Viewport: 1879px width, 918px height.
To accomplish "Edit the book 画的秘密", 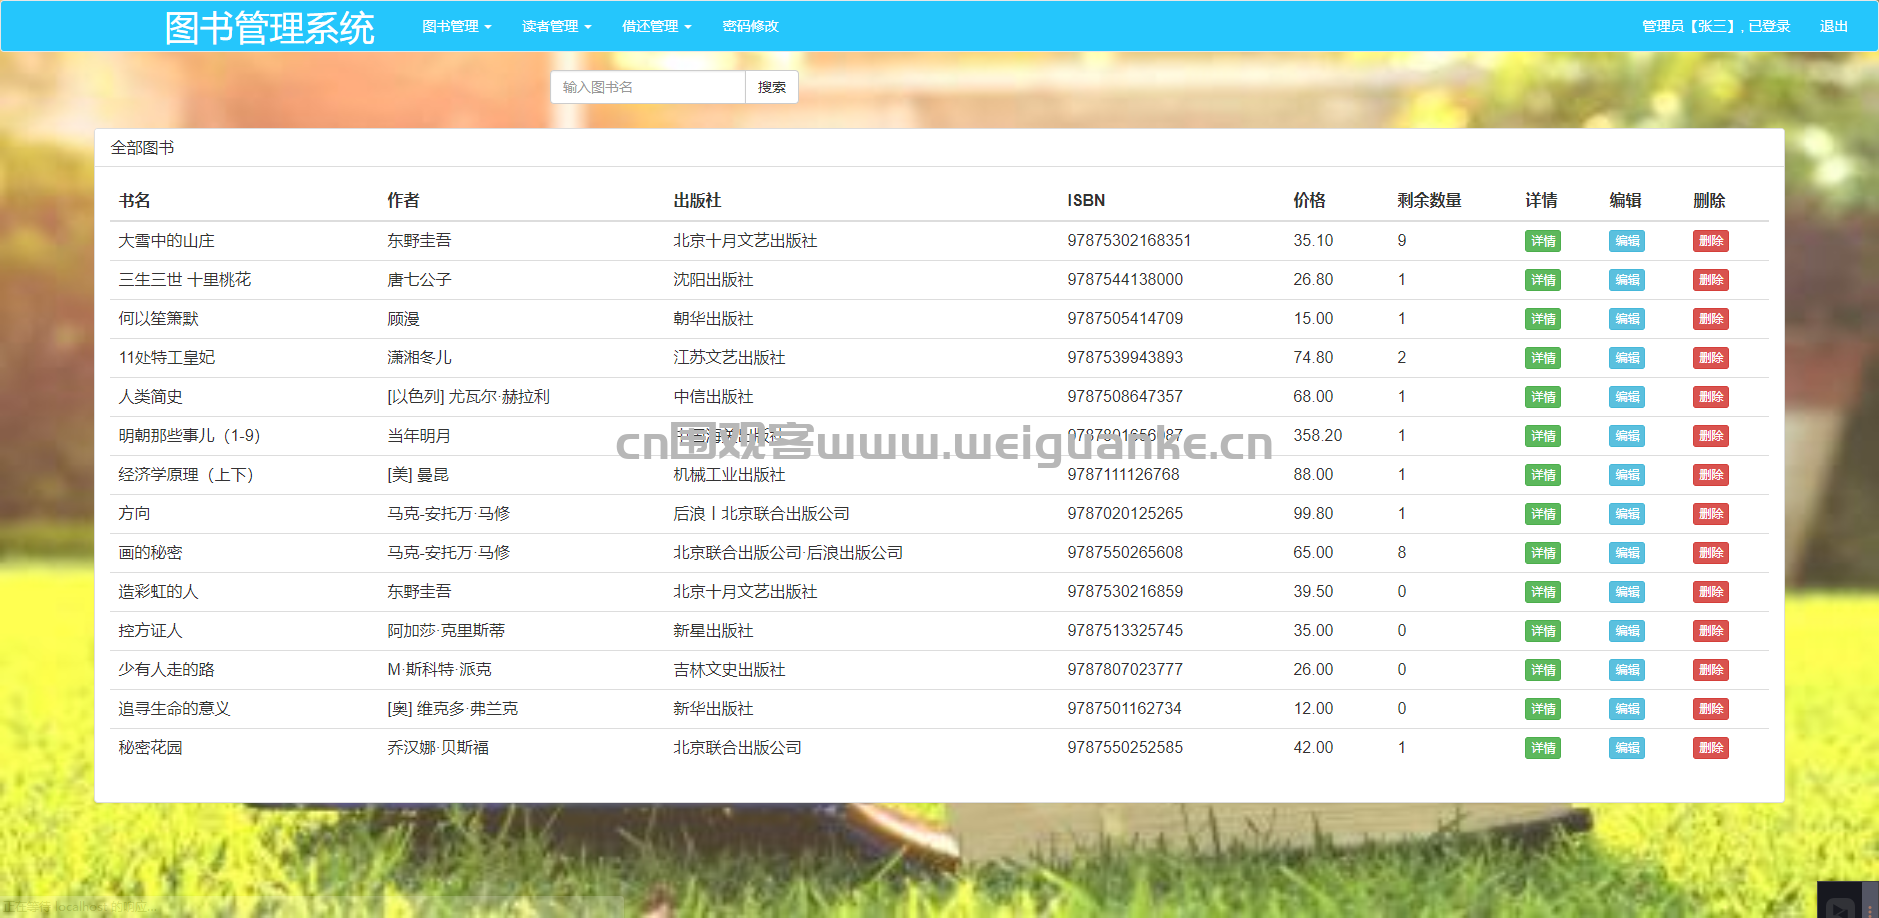I will pos(1626,553).
